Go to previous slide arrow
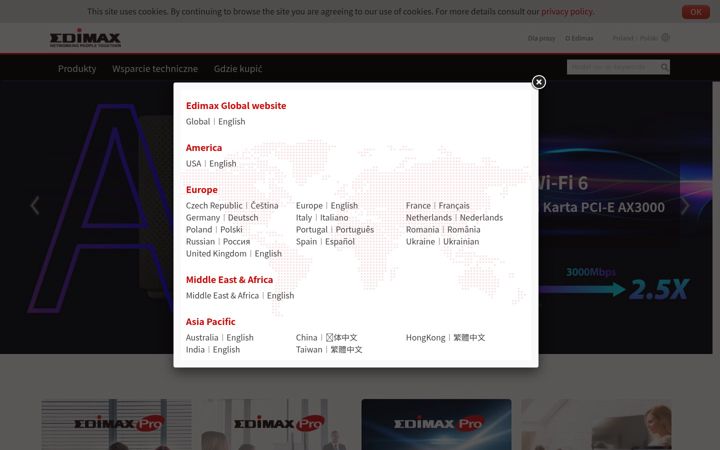 point(34,205)
